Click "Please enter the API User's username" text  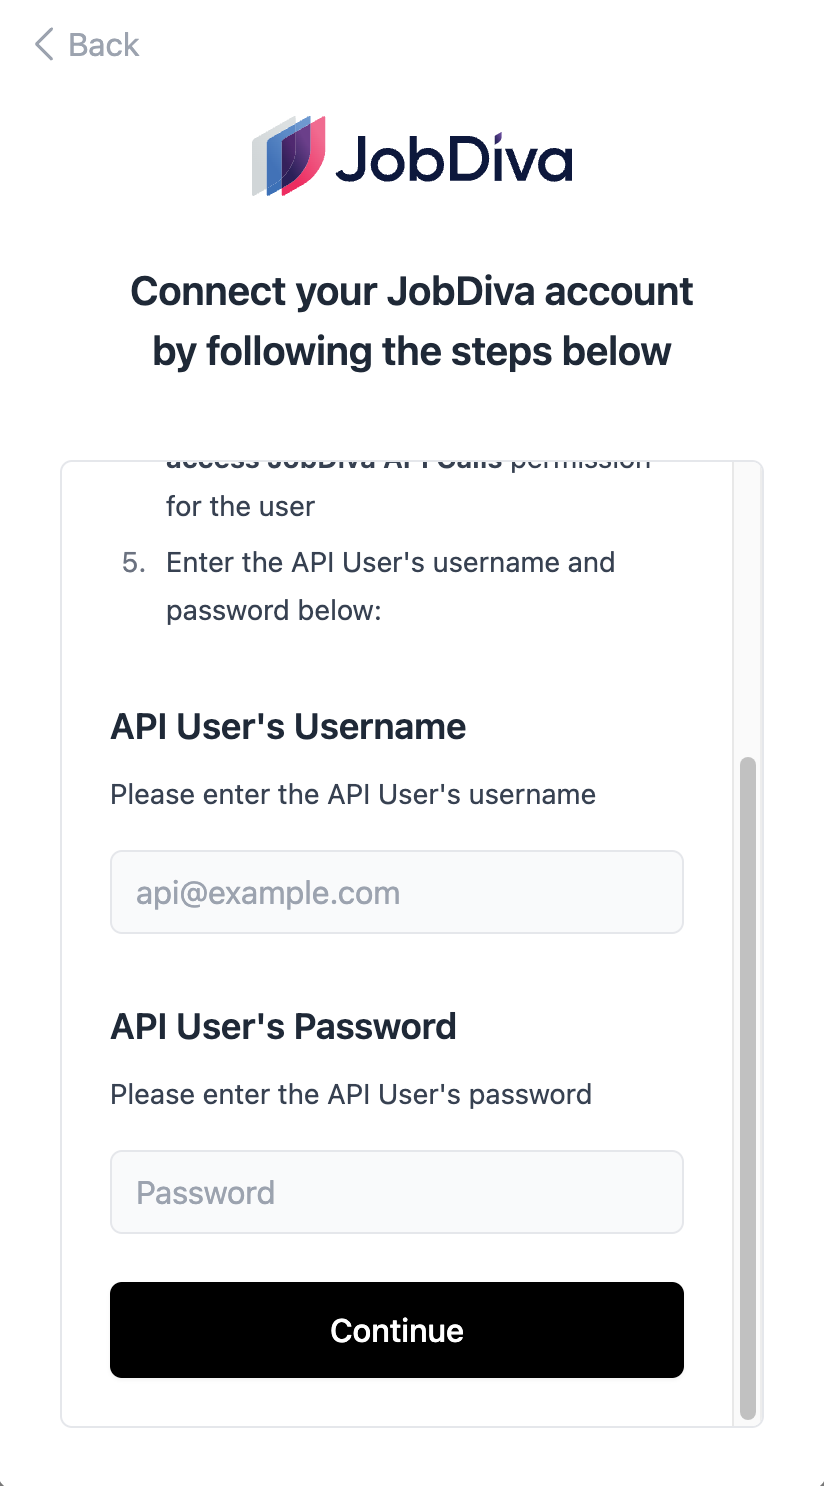click(353, 795)
